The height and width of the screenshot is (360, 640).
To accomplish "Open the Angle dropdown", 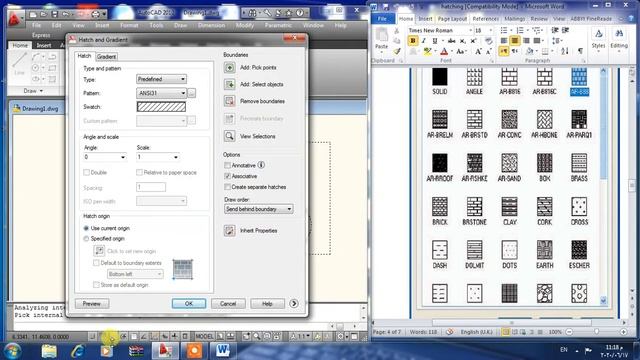I will coord(105,157).
